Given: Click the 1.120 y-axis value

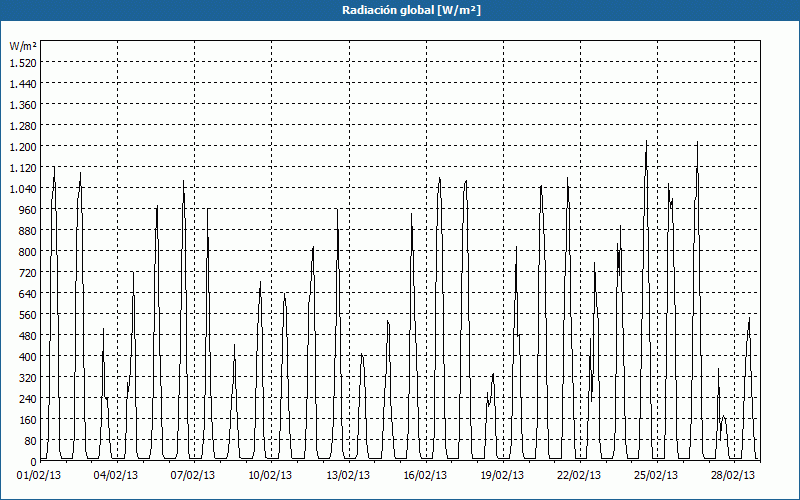Looking at the screenshot, I should tap(23, 168).
